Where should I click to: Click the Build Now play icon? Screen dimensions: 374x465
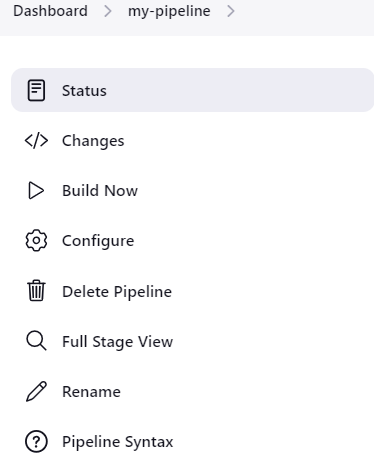(36, 191)
